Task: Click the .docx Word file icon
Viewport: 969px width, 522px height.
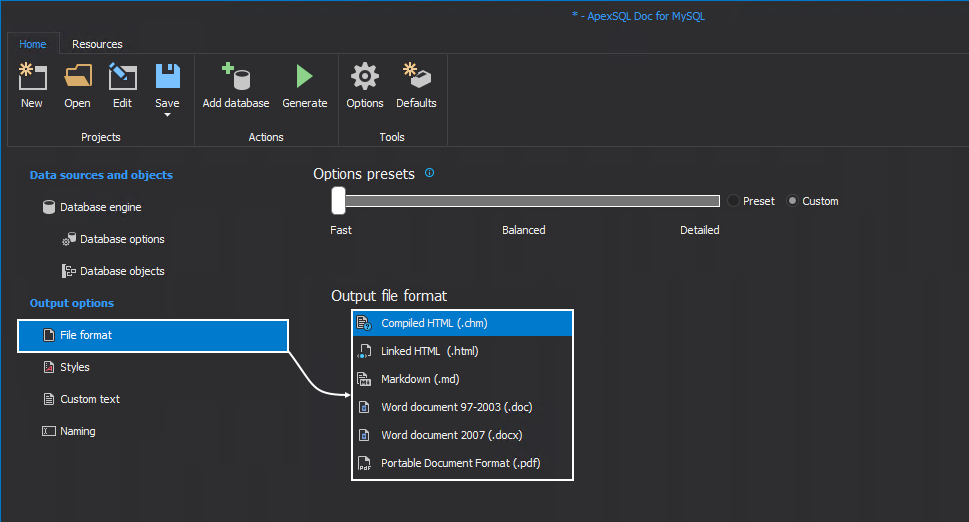Action: pyautogui.click(x=364, y=435)
